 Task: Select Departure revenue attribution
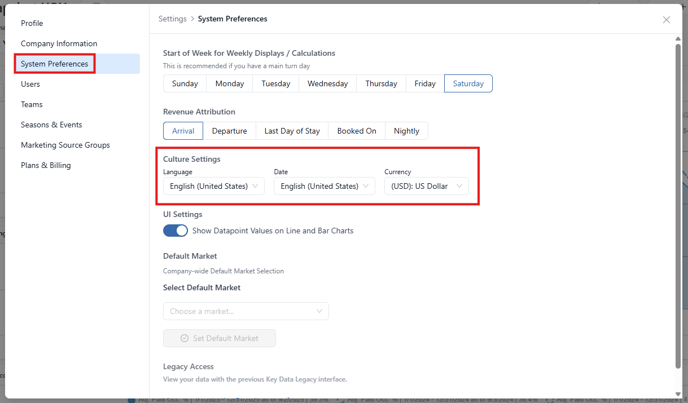point(229,131)
